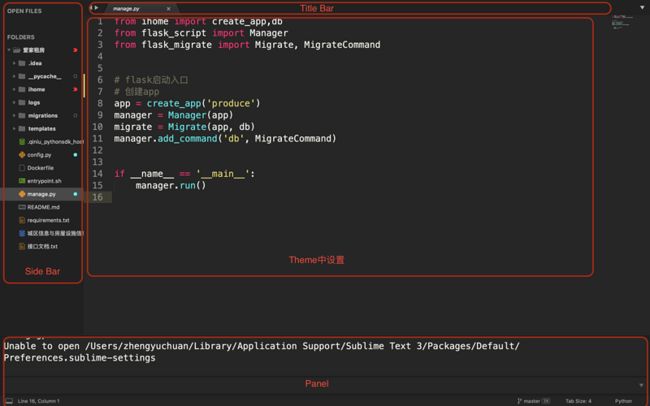650x406 pixels.
Task: Click the git branch icon beside master
Action: pos(519,401)
